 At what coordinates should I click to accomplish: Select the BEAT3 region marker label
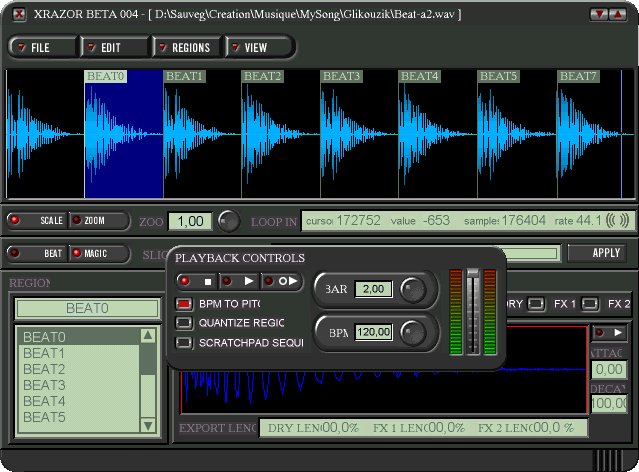coord(342,76)
